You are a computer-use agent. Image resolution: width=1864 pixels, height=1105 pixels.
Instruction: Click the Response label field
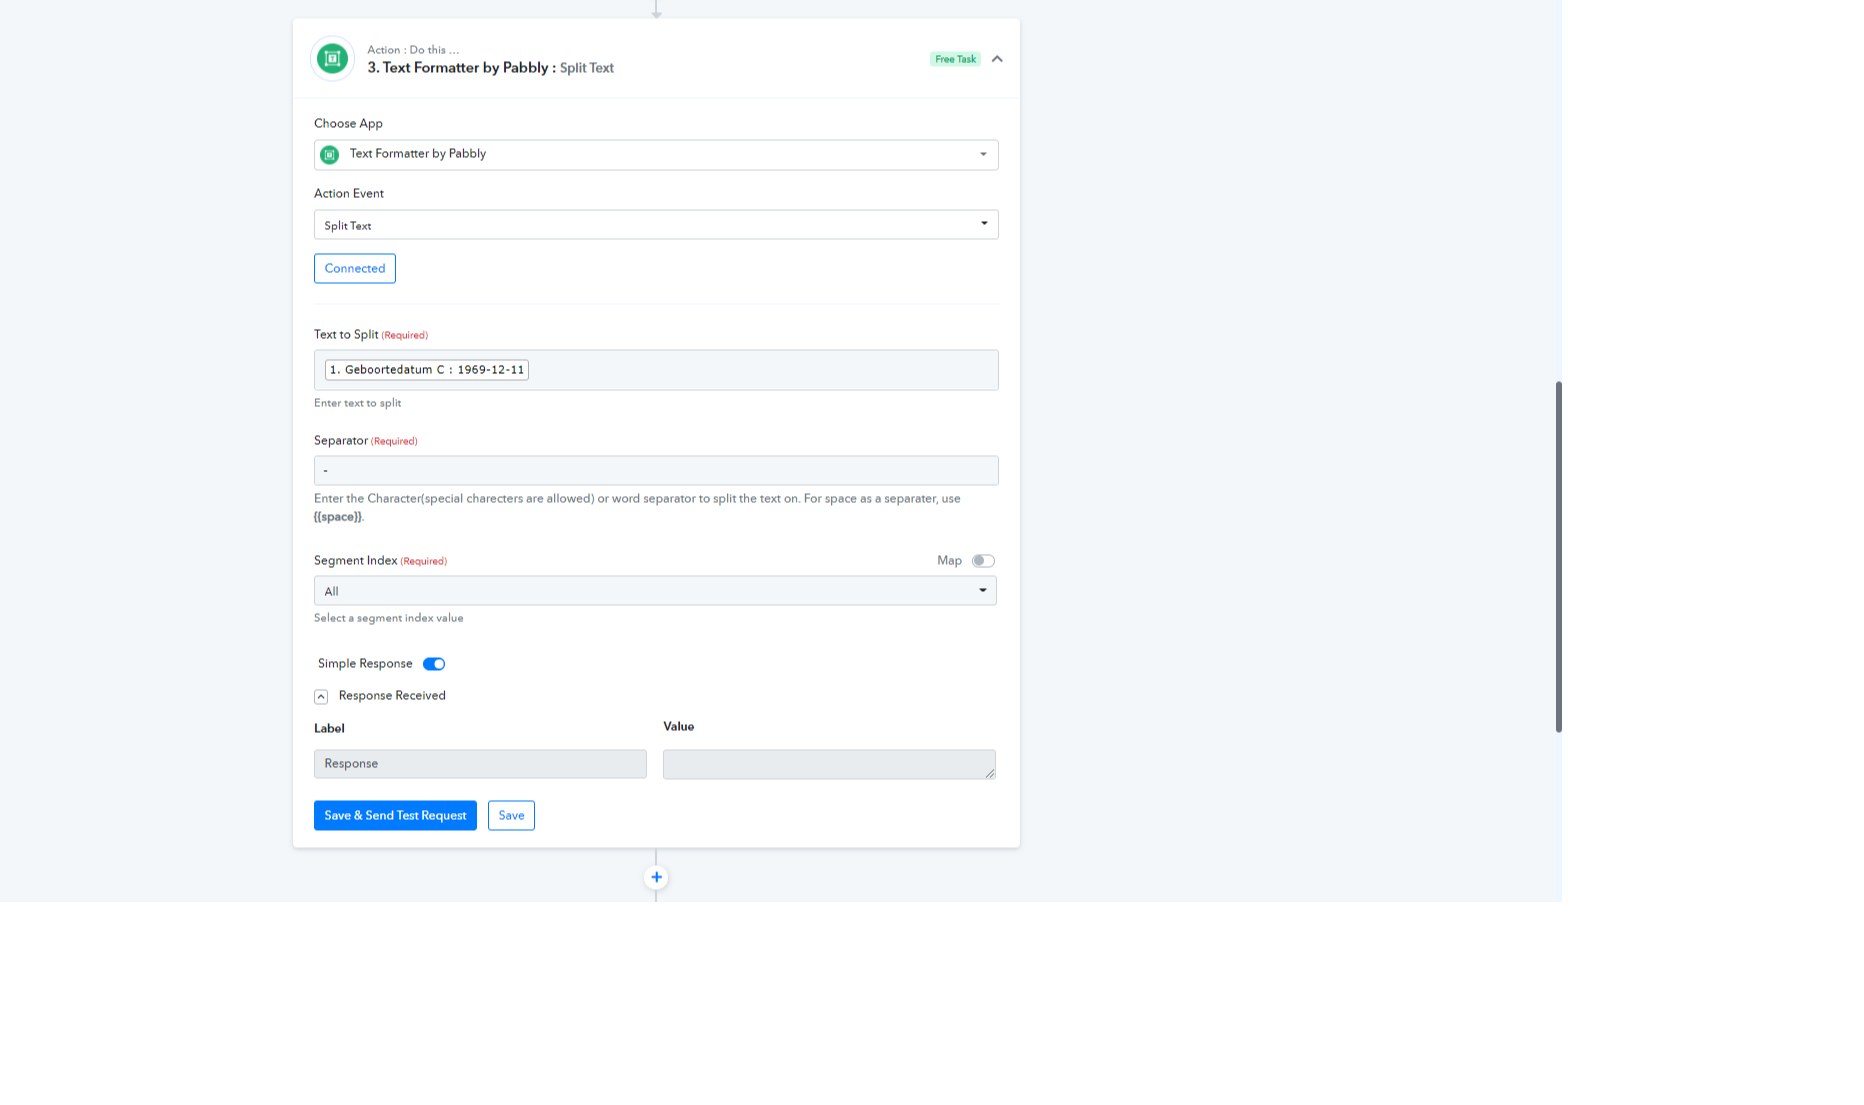point(480,764)
